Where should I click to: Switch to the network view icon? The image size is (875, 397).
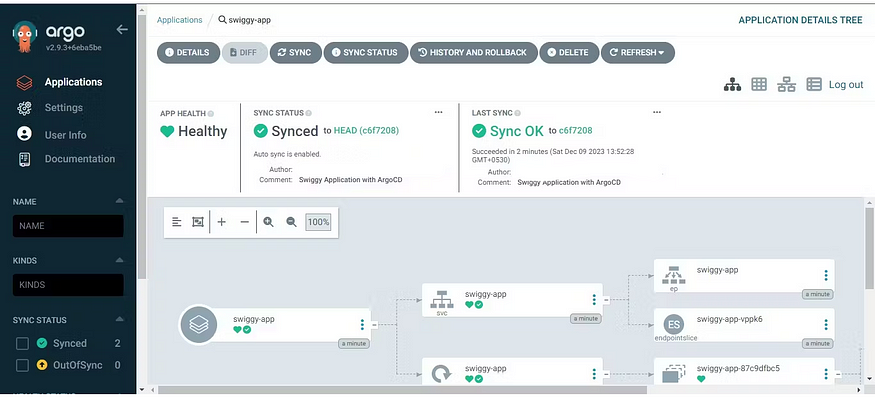coord(786,84)
